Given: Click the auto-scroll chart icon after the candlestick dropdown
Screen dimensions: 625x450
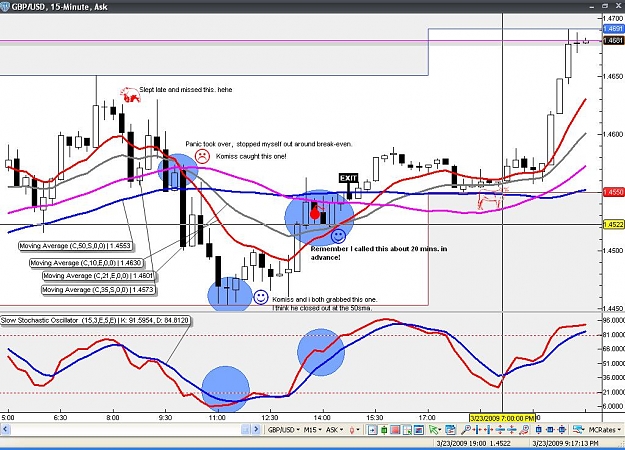Looking at the screenshot, I should (372, 430).
